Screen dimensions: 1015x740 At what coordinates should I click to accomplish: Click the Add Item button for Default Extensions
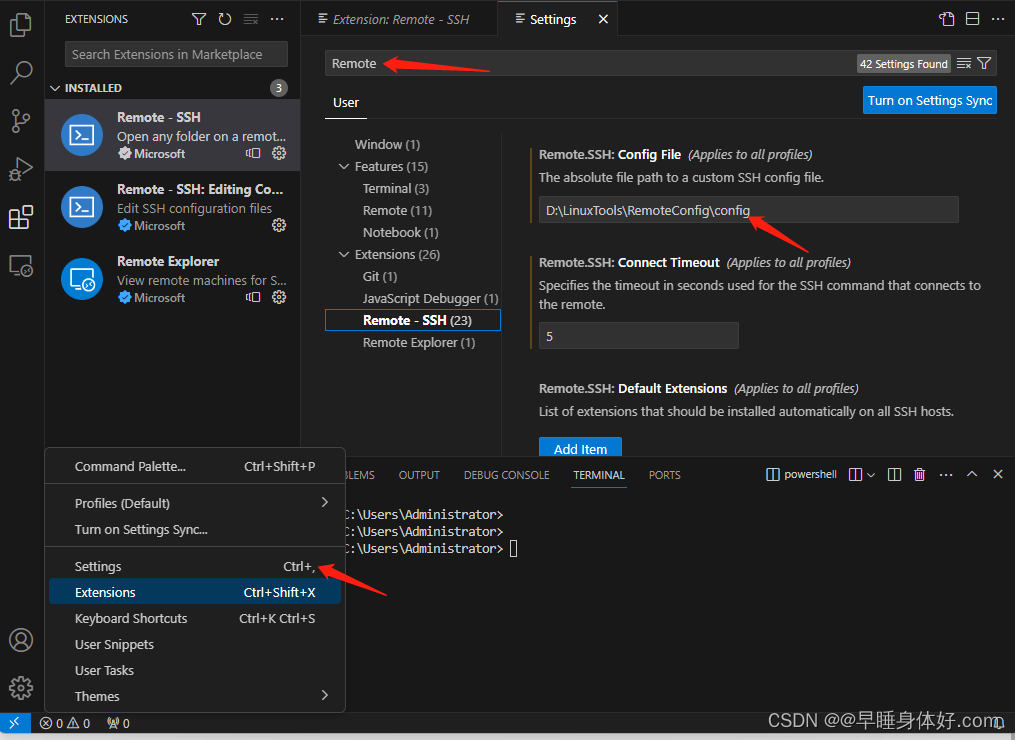click(580, 449)
